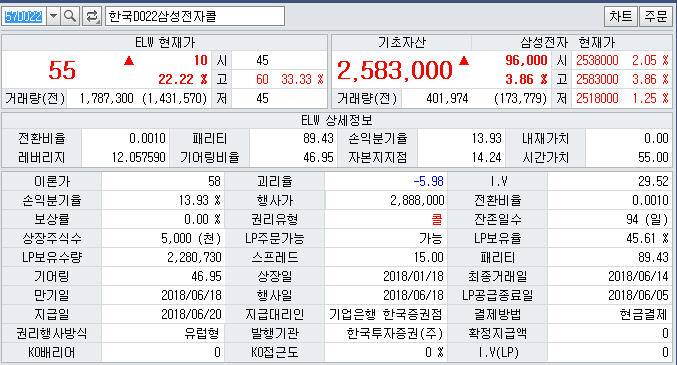This screenshot has width=677, height=365.
Task: Click the 기초자산 header label
Action: [x=402, y=42]
